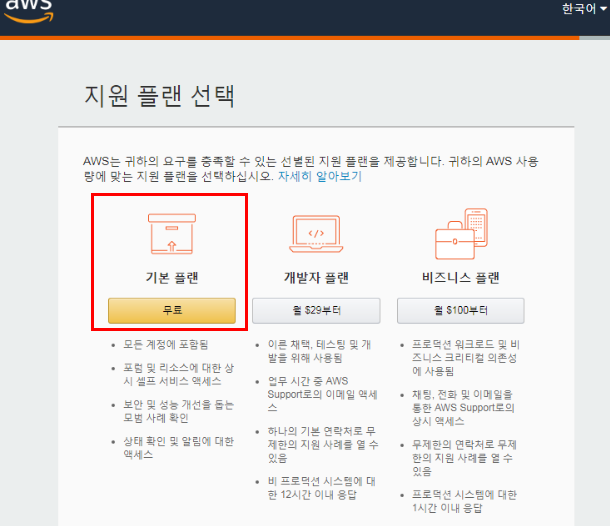Click the 월 $100부터 button
This screenshot has height=526, width=610.
(x=461, y=310)
